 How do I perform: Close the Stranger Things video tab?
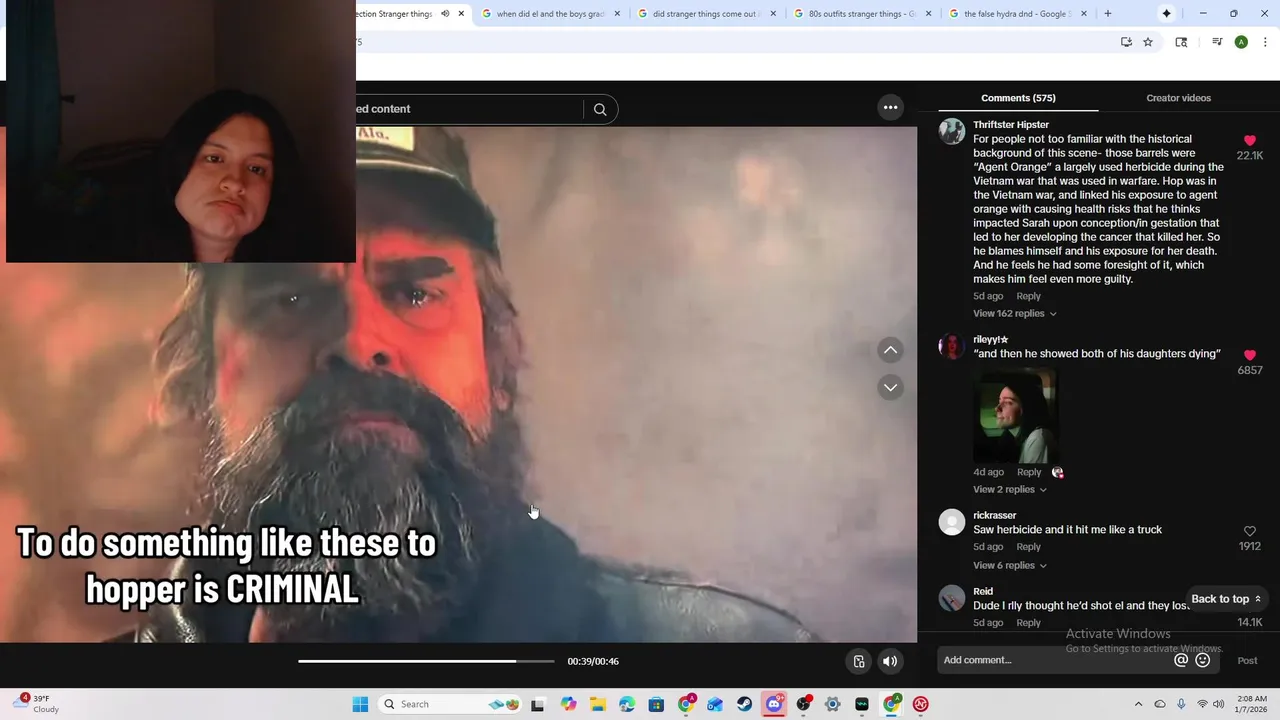click(462, 14)
